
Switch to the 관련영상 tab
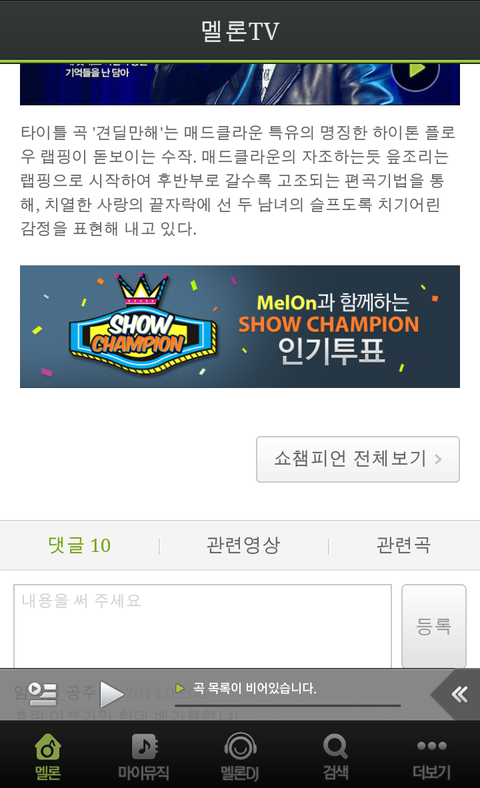[x=243, y=545]
